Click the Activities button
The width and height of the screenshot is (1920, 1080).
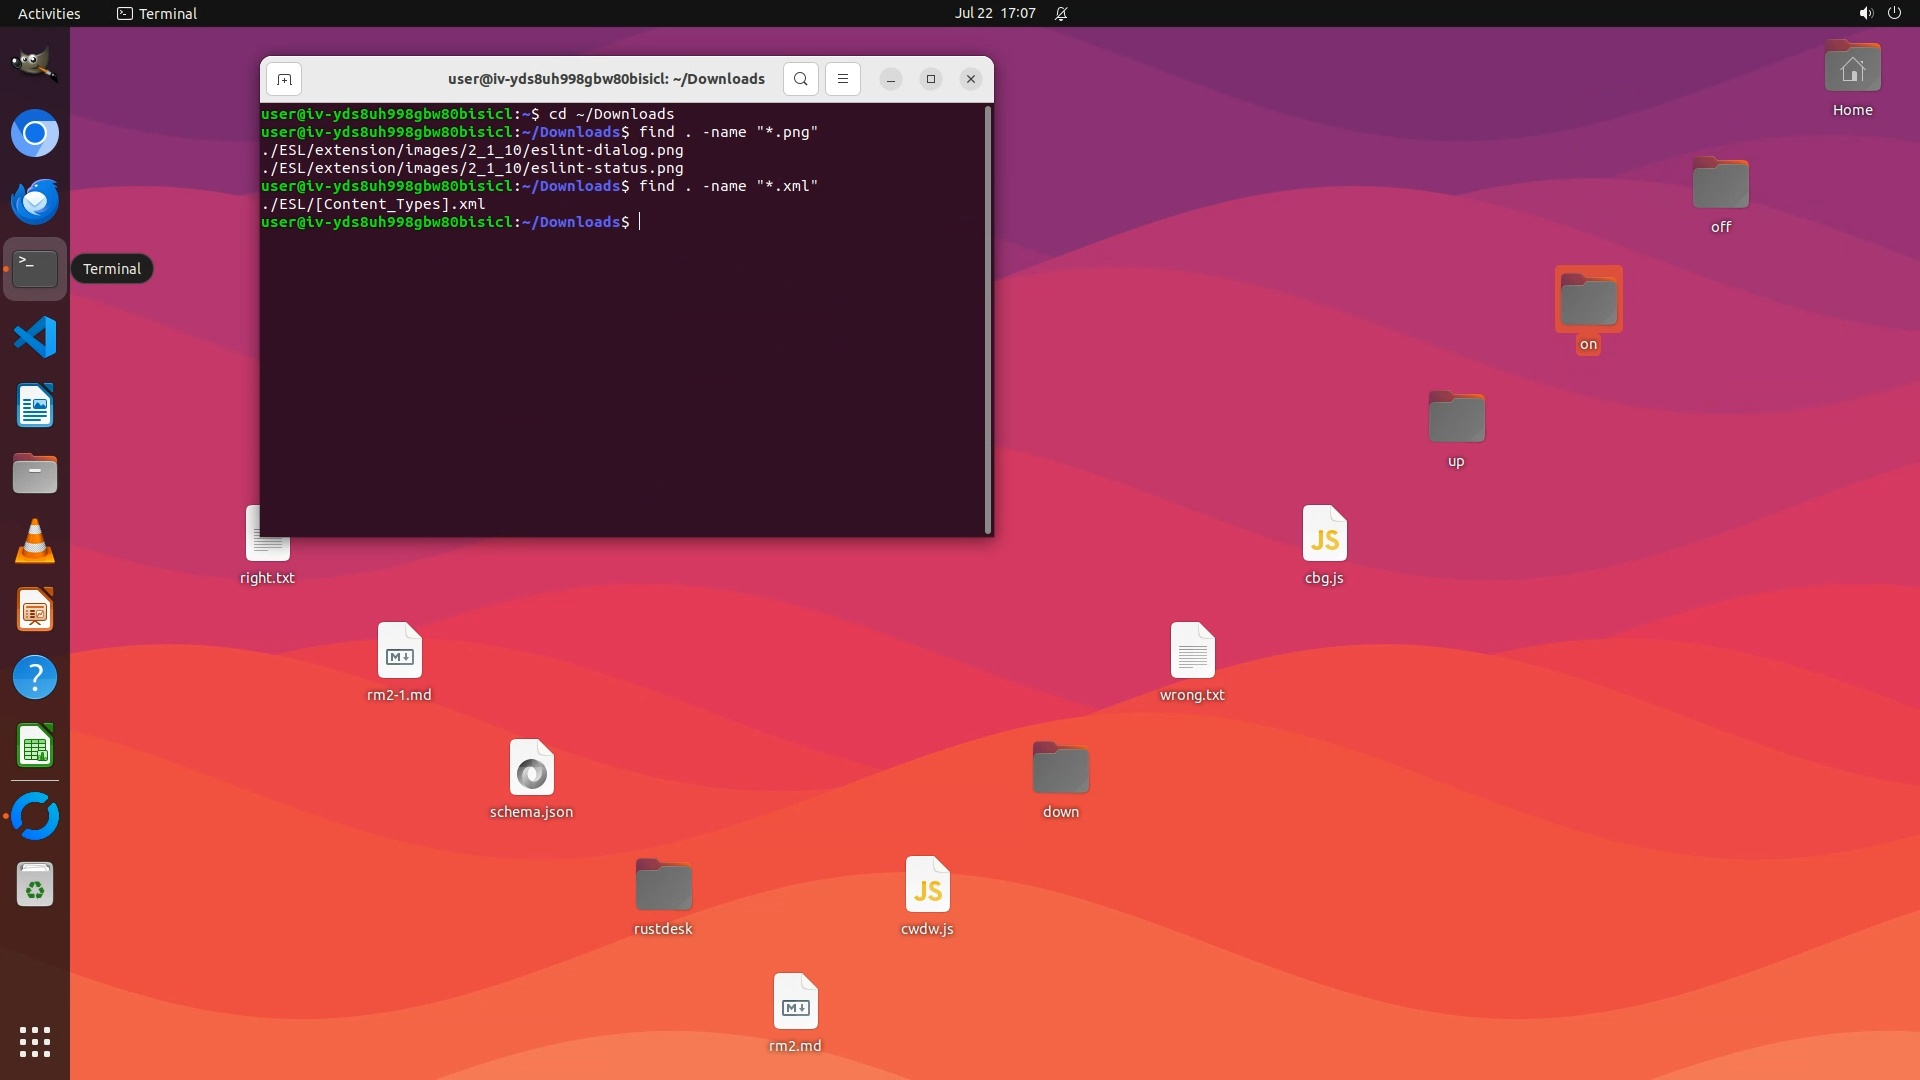(x=49, y=13)
